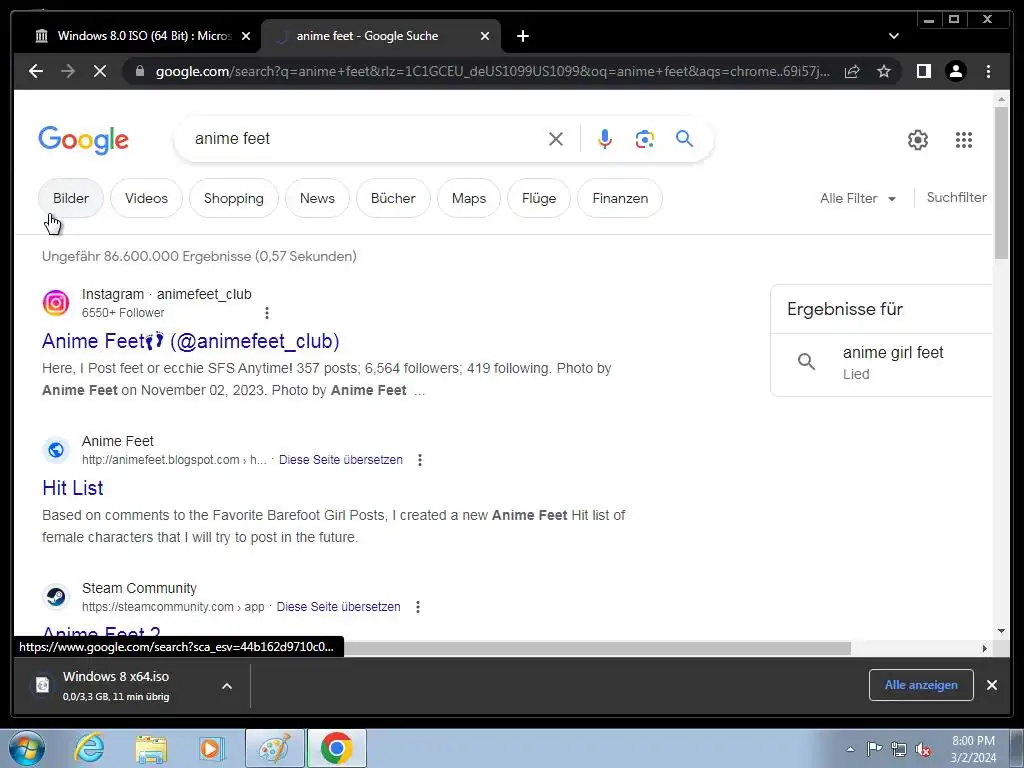This screenshot has height=768, width=1024.
Task: Click the blogspot result globe icon
Action: [56, 450]
